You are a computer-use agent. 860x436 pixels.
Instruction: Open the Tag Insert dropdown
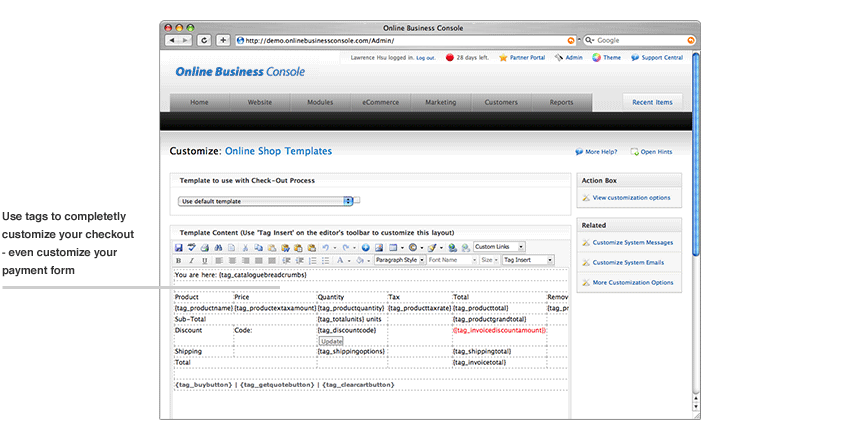527,260
